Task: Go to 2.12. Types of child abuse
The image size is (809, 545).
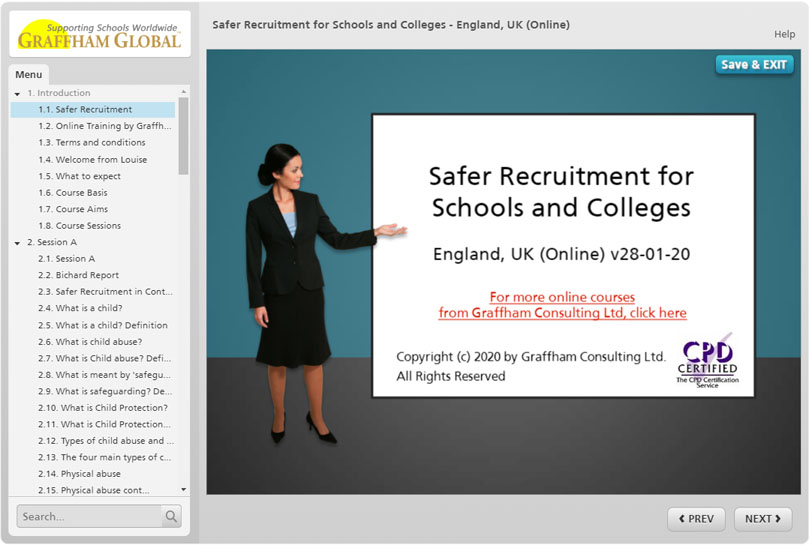Action: [x=106, y=441]
